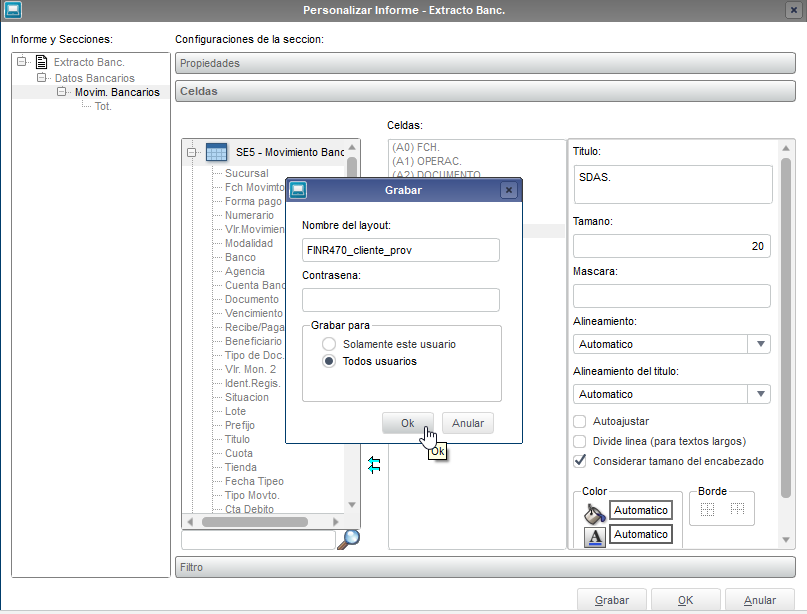This screenshot has width=807, height=614.
Task: Click the swap cells arrows icon
Action: click(374, 465)
